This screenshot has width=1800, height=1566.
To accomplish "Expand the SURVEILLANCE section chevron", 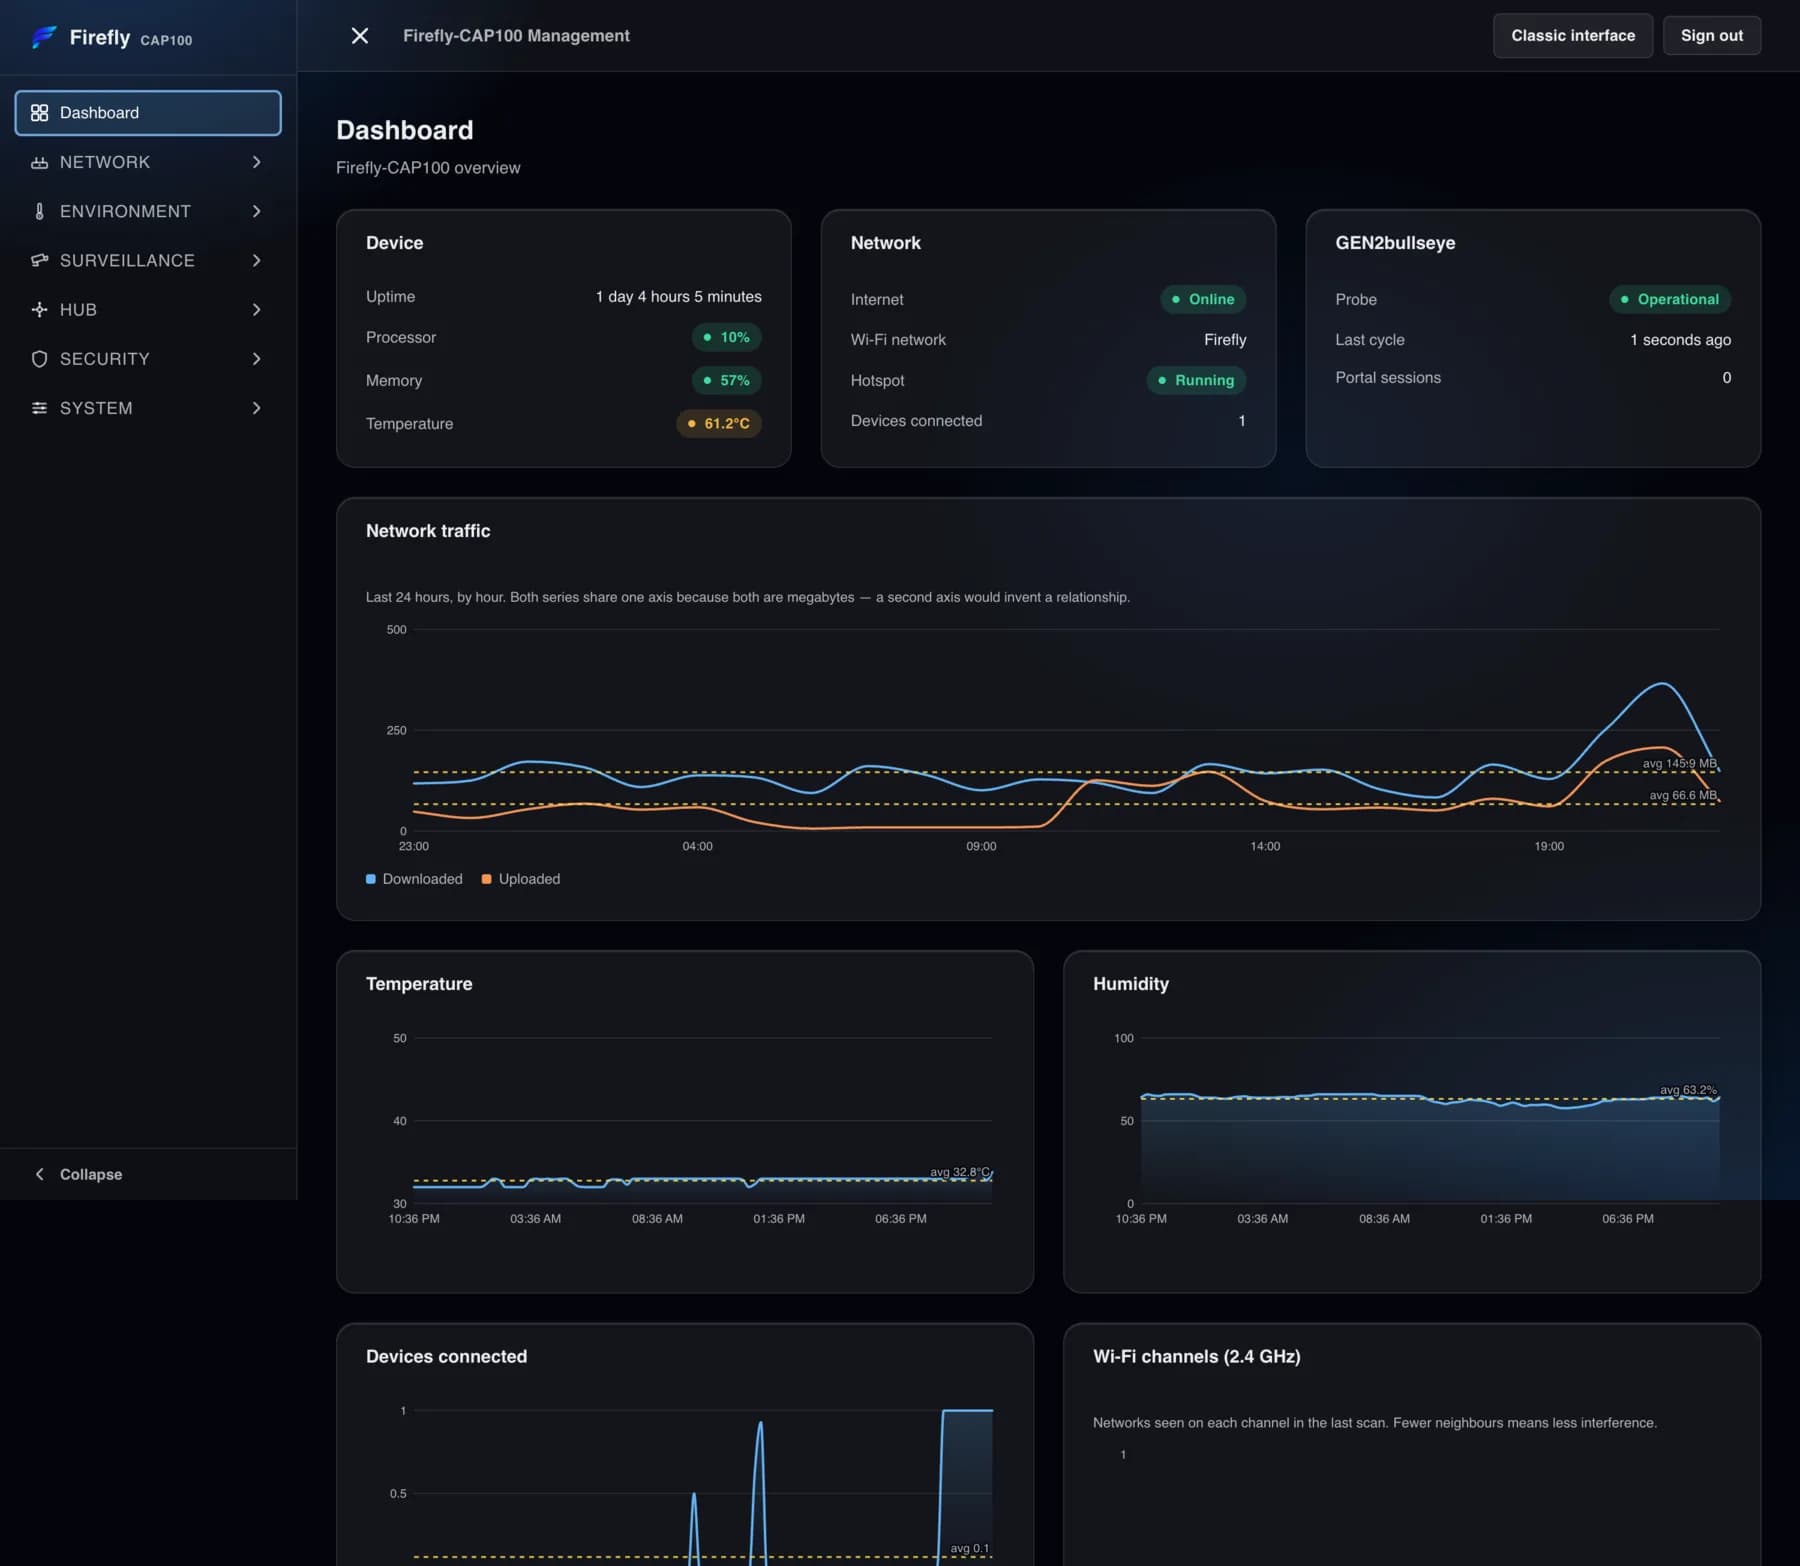I will point(257,260).
